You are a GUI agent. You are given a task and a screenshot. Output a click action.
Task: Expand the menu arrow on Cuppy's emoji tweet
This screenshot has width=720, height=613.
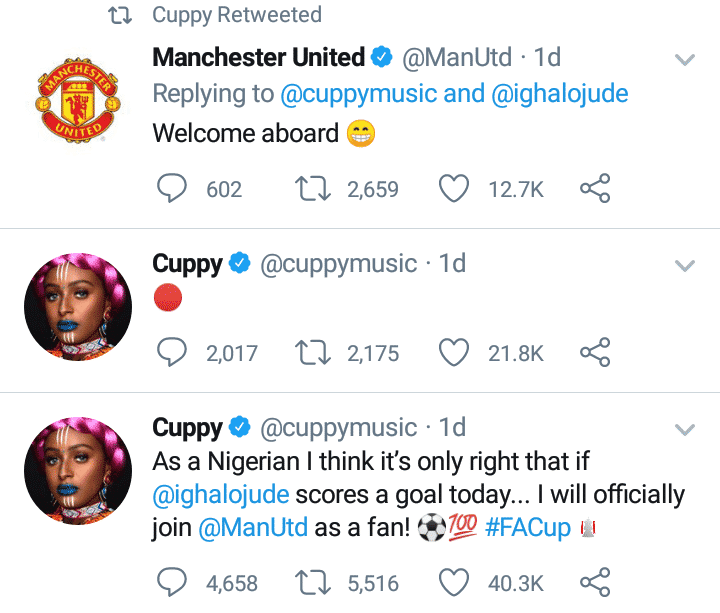coord(685,266)
